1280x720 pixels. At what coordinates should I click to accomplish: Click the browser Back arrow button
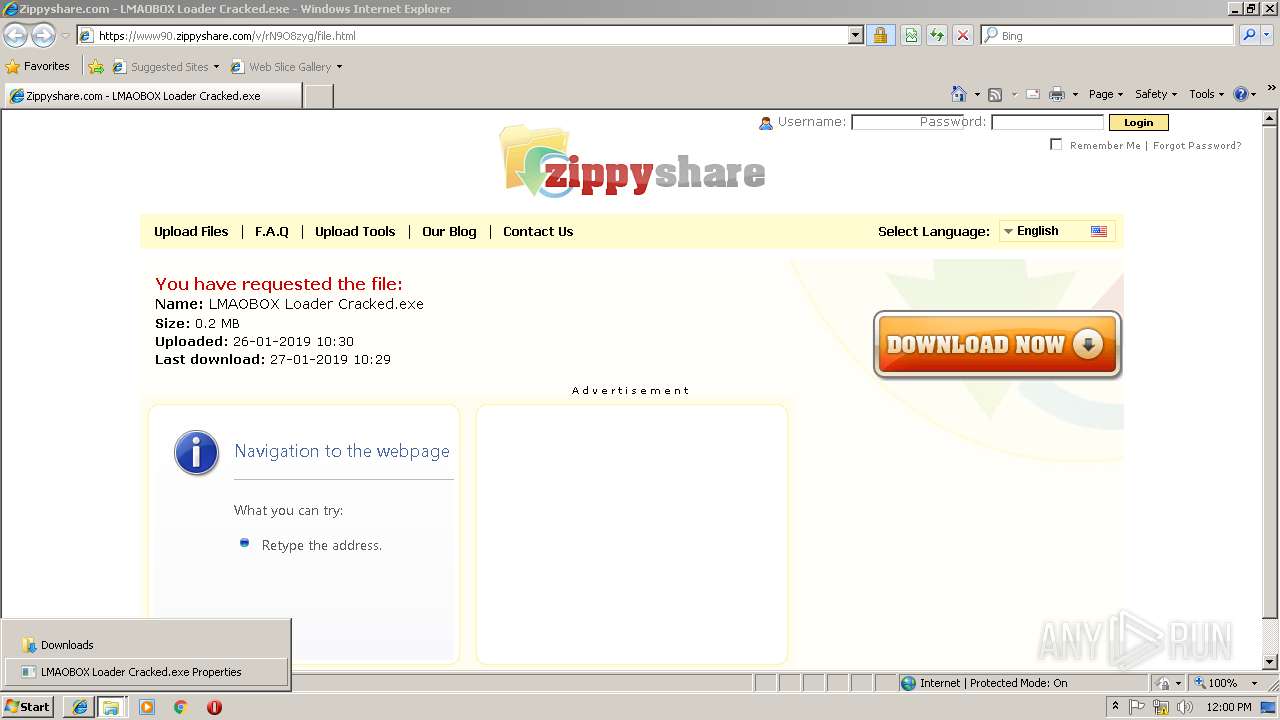(15, 35)
